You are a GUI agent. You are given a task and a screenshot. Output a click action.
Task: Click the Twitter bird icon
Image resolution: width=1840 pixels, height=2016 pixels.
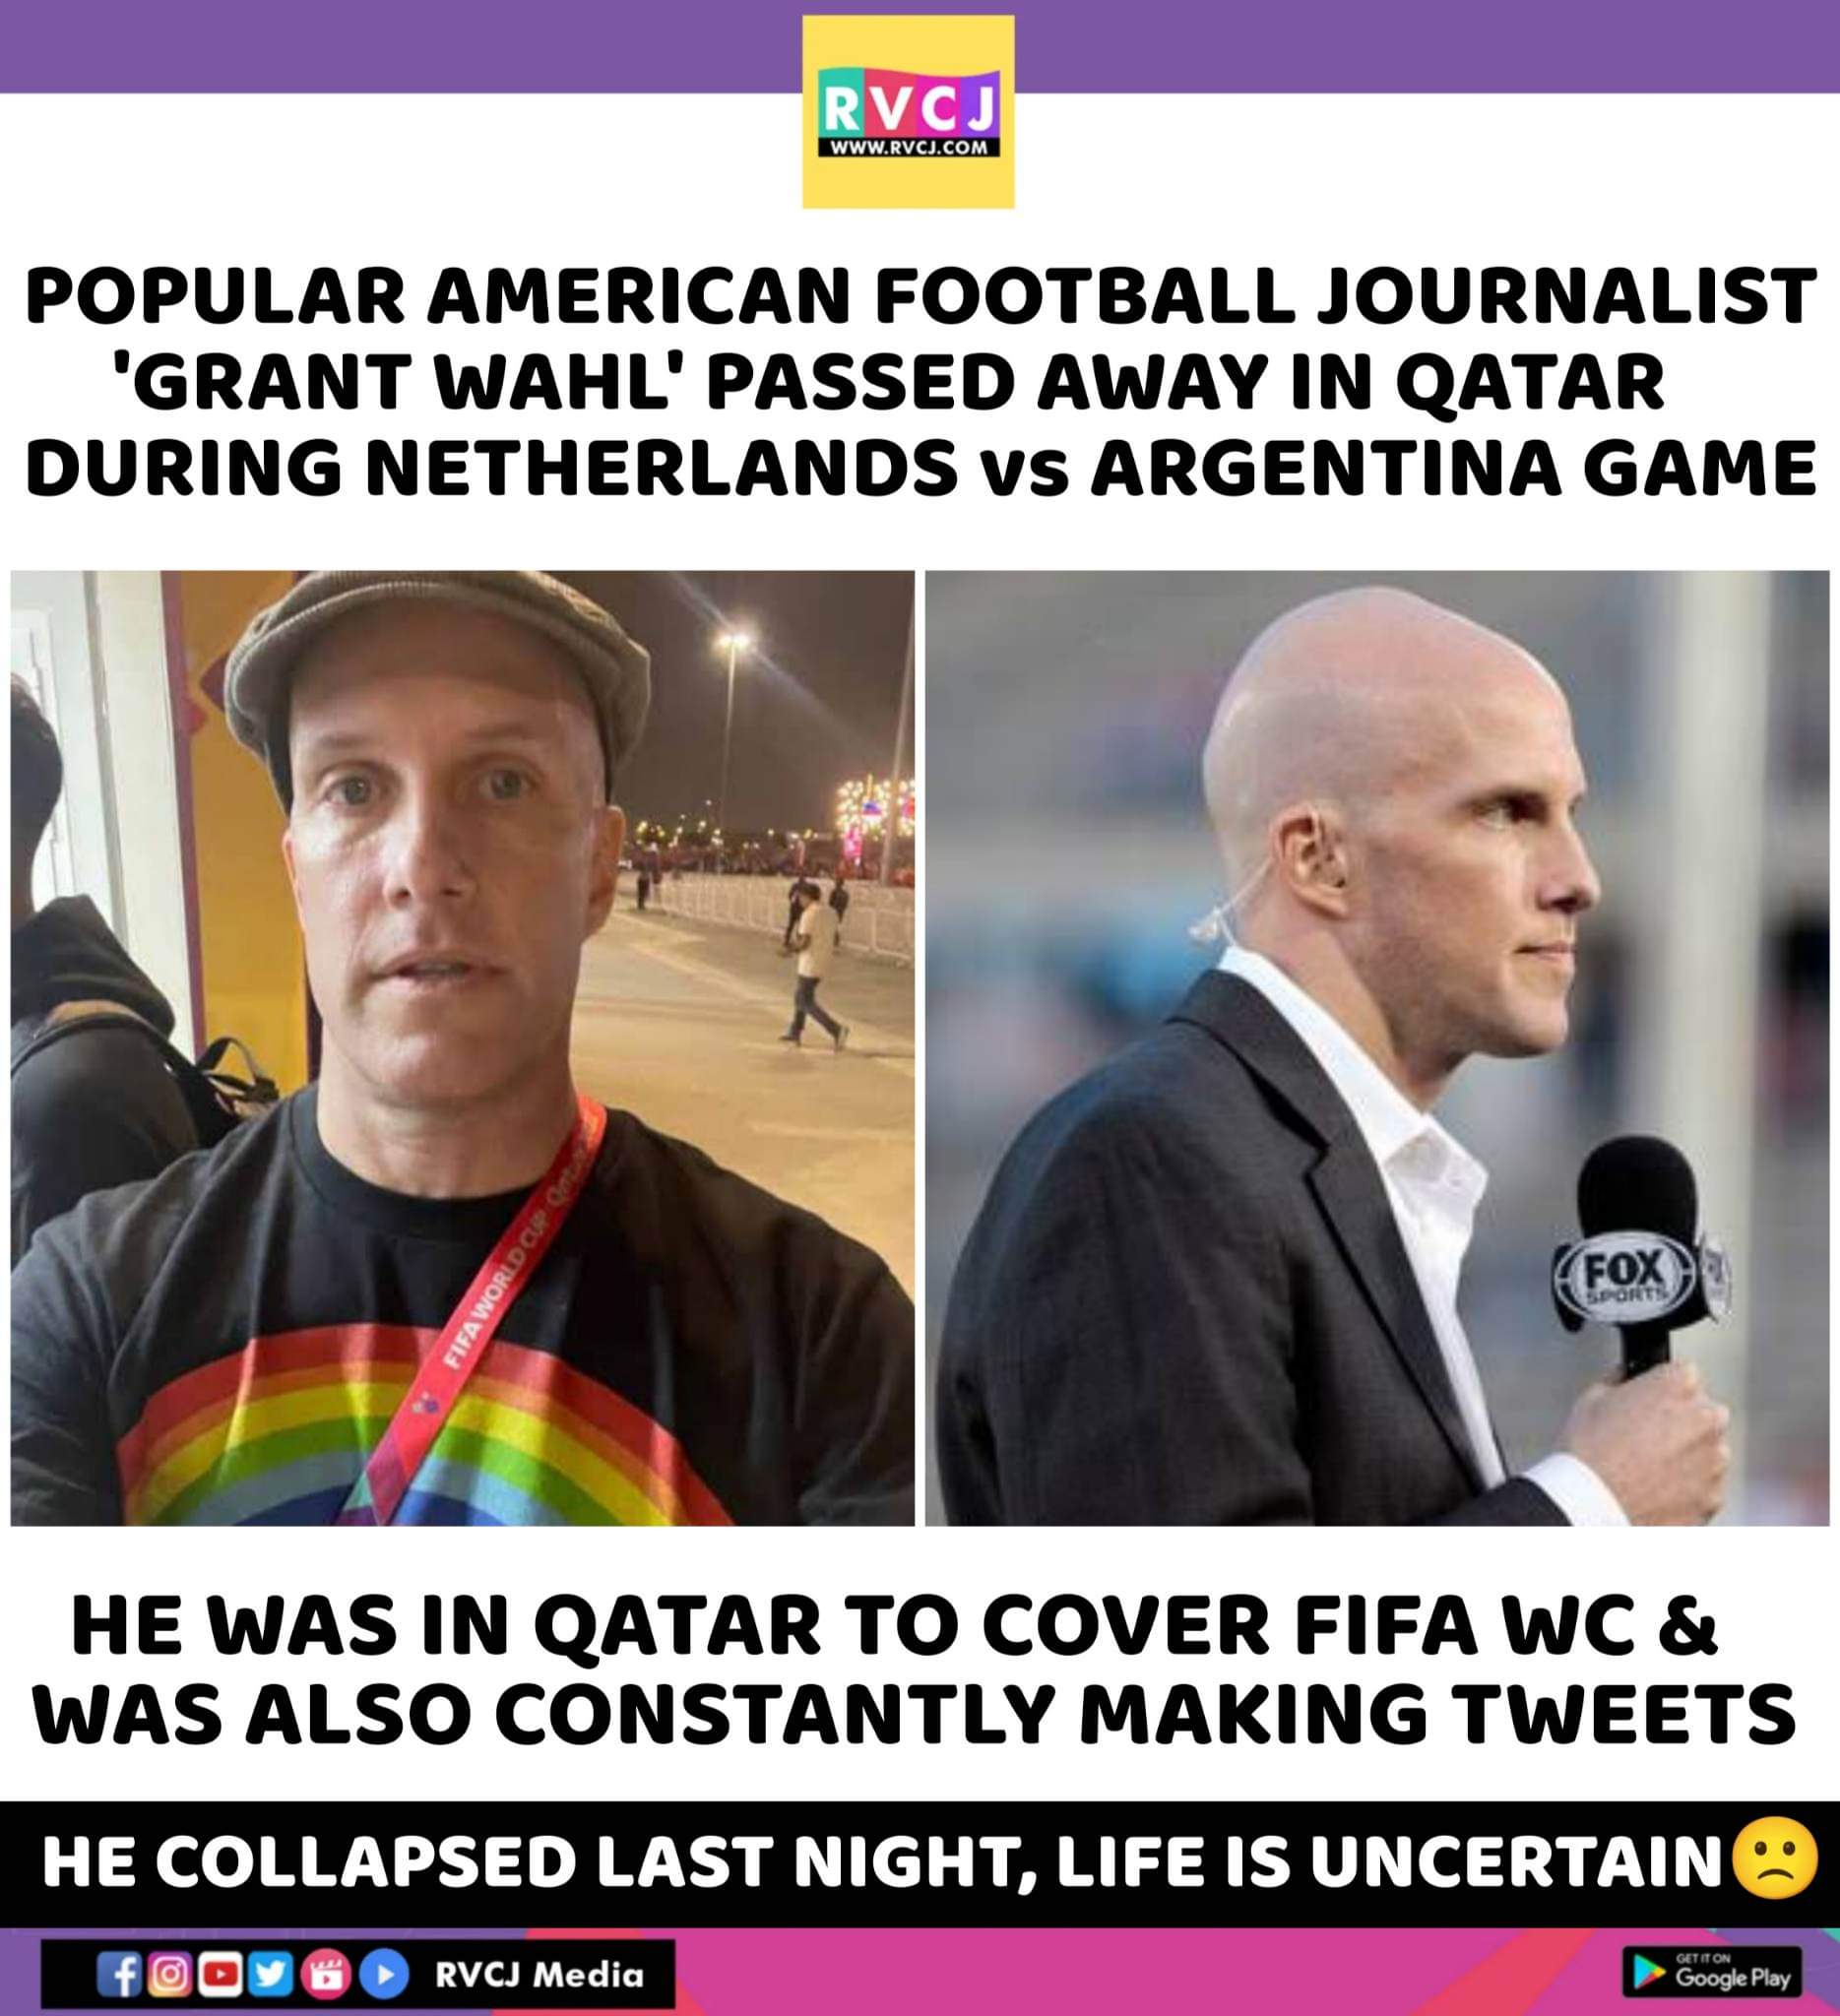tap(269, 1975)
